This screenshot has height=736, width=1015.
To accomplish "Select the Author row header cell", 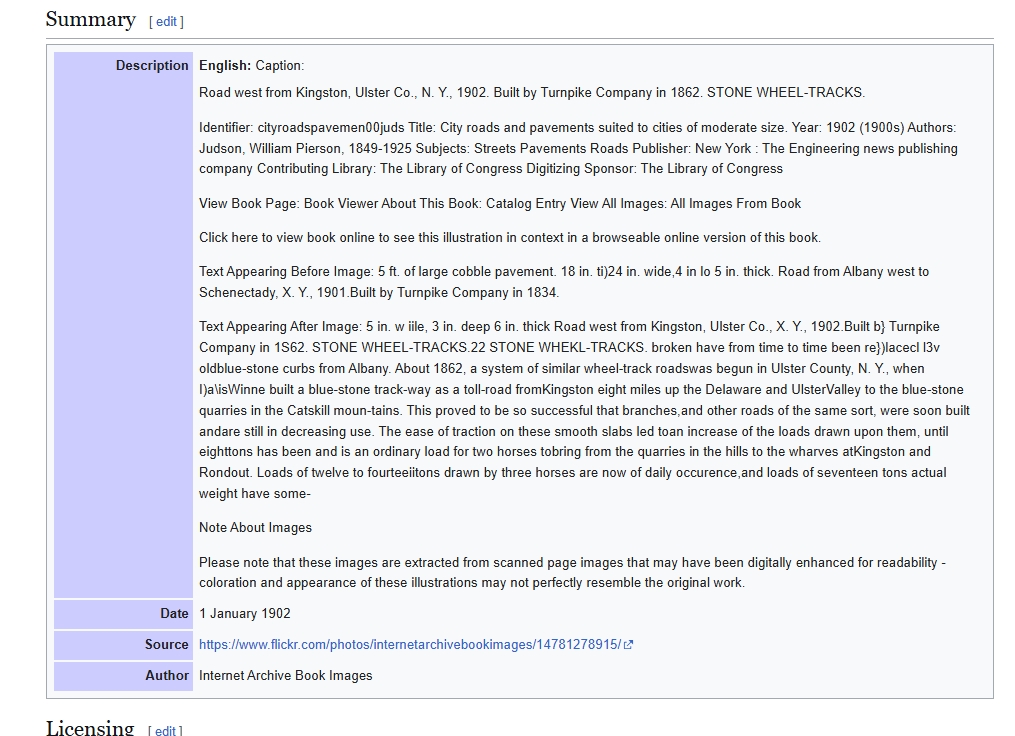I will [x=123, y=676].
